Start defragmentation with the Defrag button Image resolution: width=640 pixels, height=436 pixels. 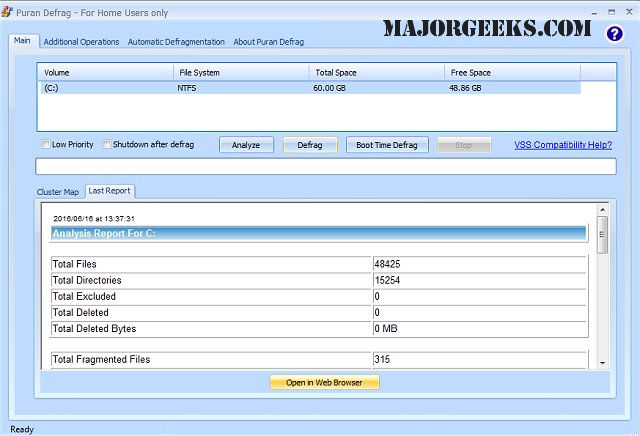click(x=310, y=145)
